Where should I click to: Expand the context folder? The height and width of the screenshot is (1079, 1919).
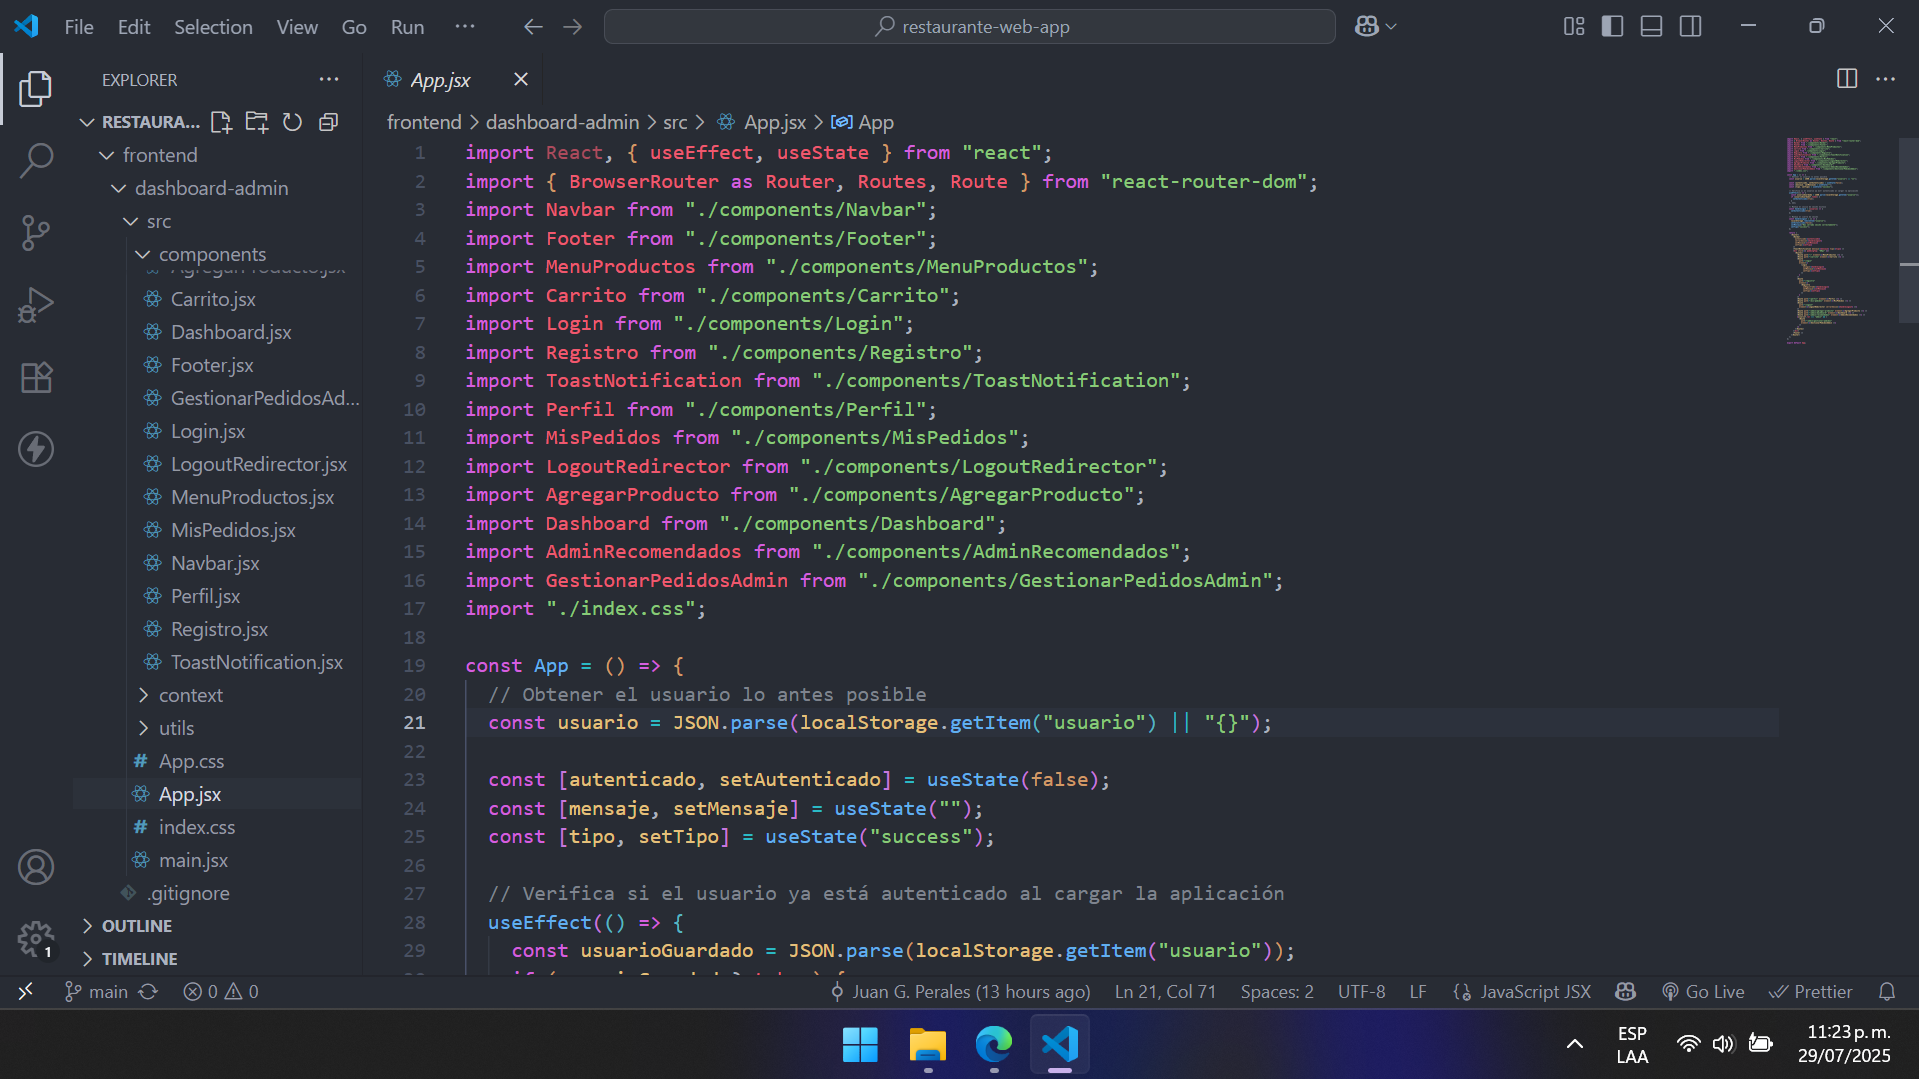point(190,695)
